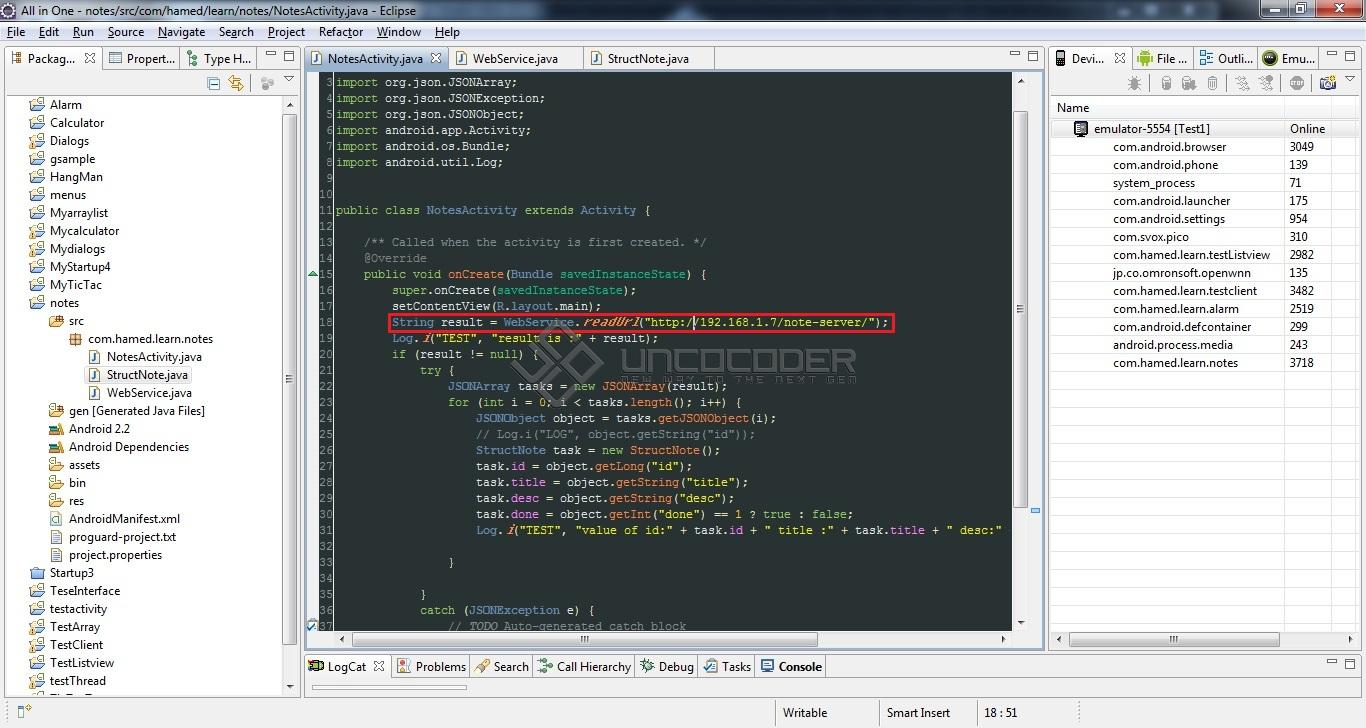Open the Edit menu
This screenshot has height=728, width=1366.
(49, 32)
